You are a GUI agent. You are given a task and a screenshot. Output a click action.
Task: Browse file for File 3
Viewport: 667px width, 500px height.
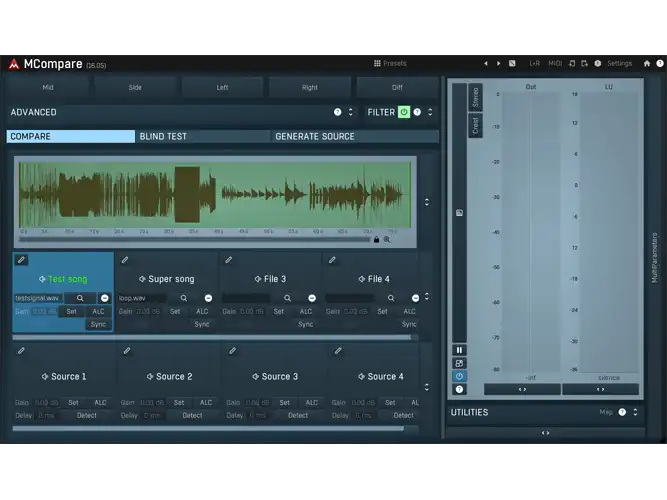coord(288,298)
